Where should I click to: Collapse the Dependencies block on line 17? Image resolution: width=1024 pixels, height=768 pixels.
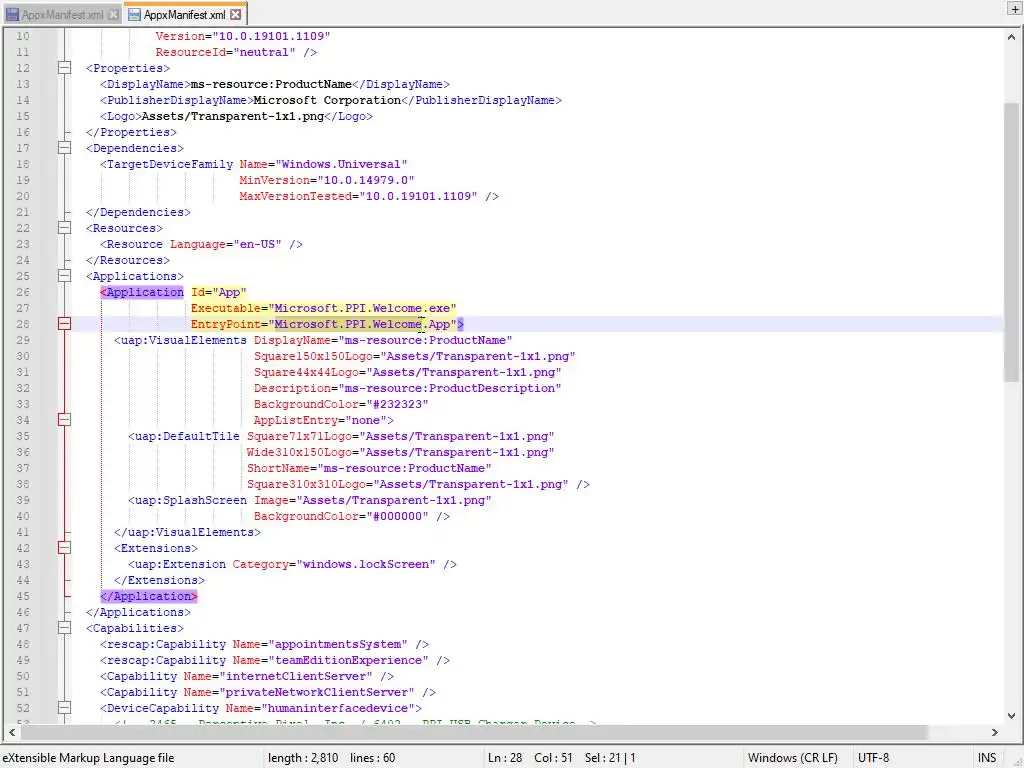(x=64, y=148)
